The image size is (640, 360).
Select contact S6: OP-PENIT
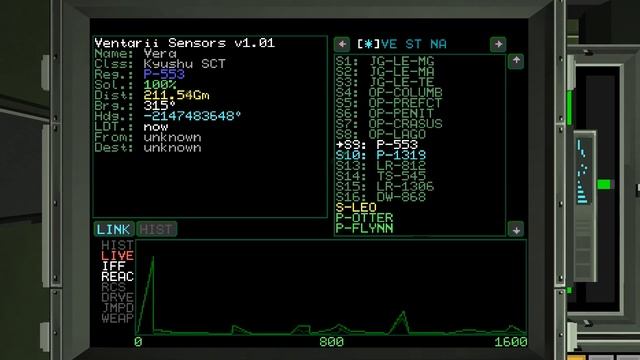(385, 113)
